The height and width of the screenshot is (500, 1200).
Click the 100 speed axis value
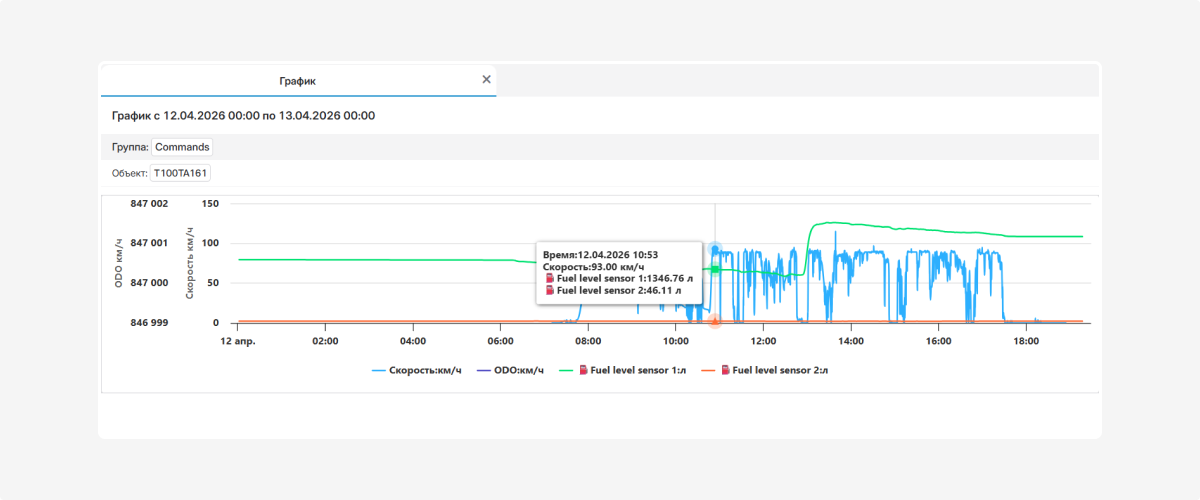pos(210,243)
